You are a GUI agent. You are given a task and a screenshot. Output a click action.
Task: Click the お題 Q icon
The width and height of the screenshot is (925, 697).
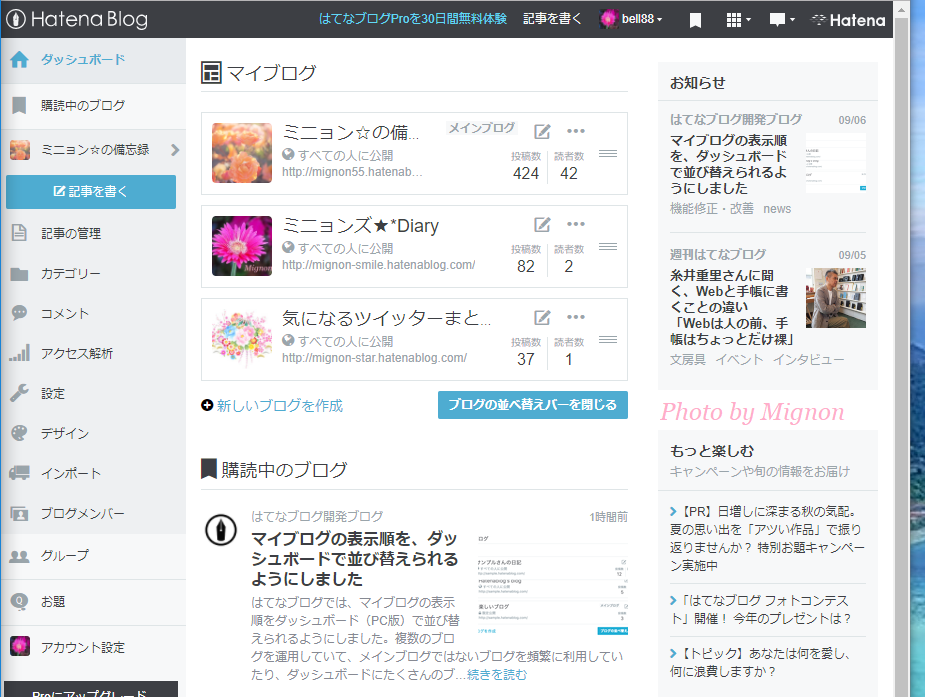[x=19, y=601]
